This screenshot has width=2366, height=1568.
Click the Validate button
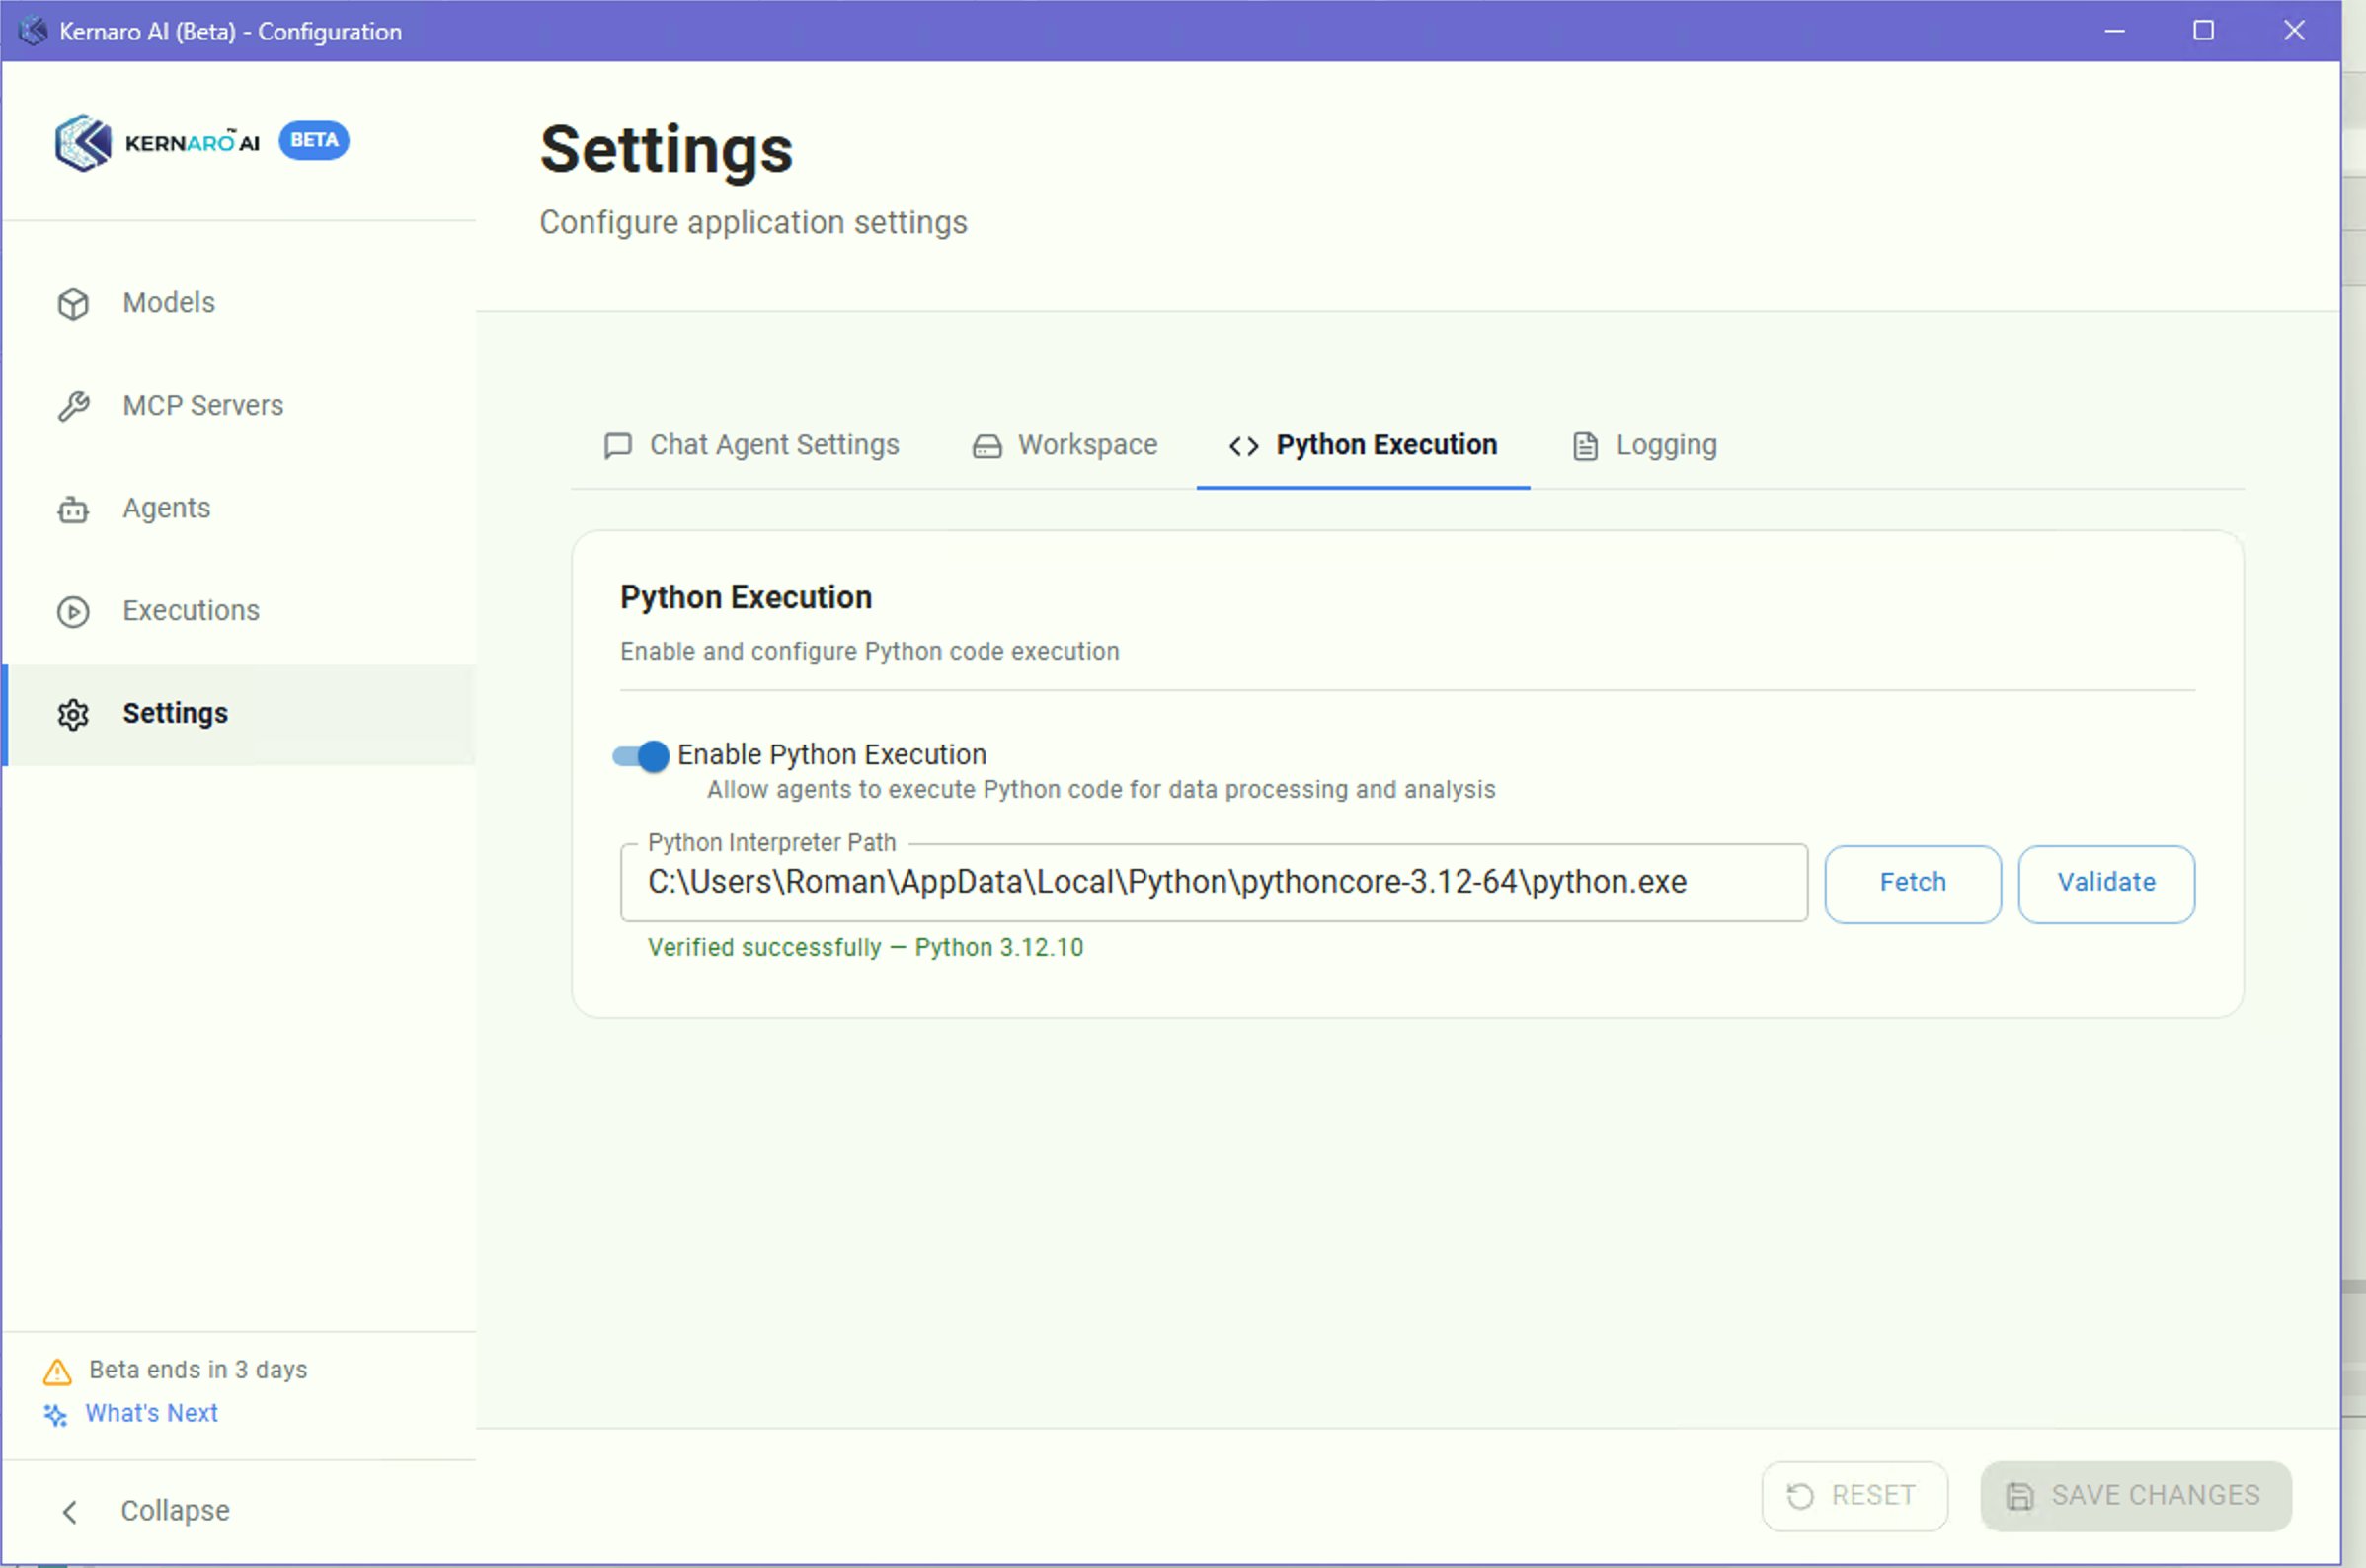pos(2107,883)
